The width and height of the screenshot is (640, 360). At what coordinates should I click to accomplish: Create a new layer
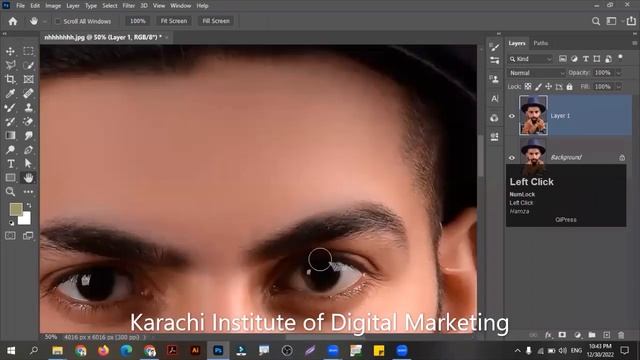607,335
